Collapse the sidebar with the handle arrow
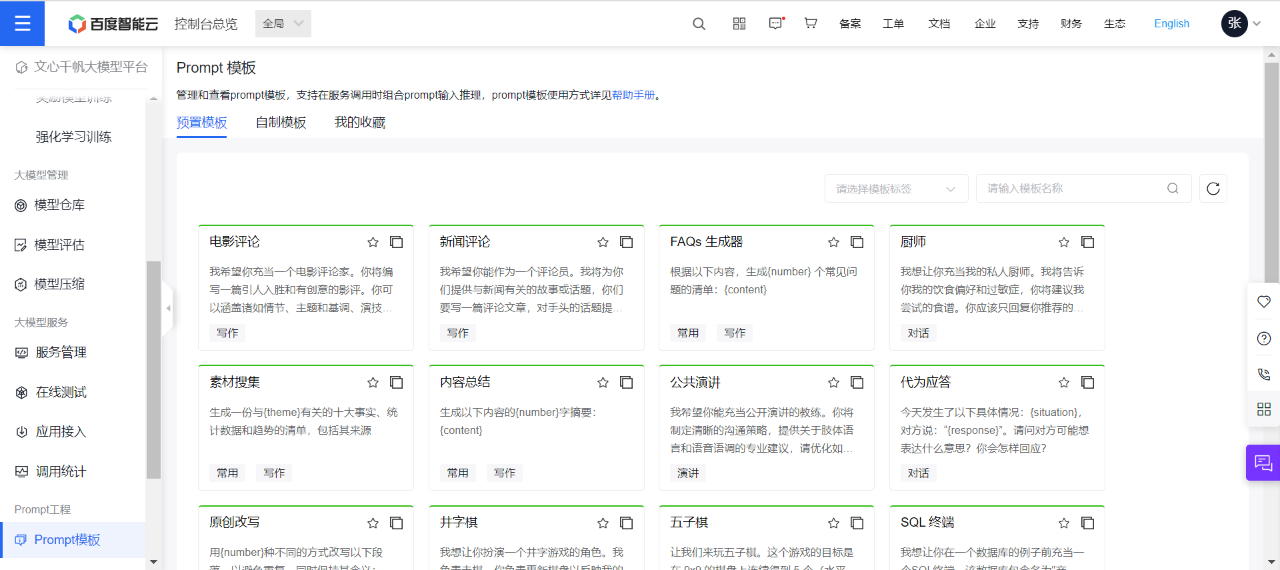Image resolution: width=1280 pixels, height=570 pixels. coord(168,308)
